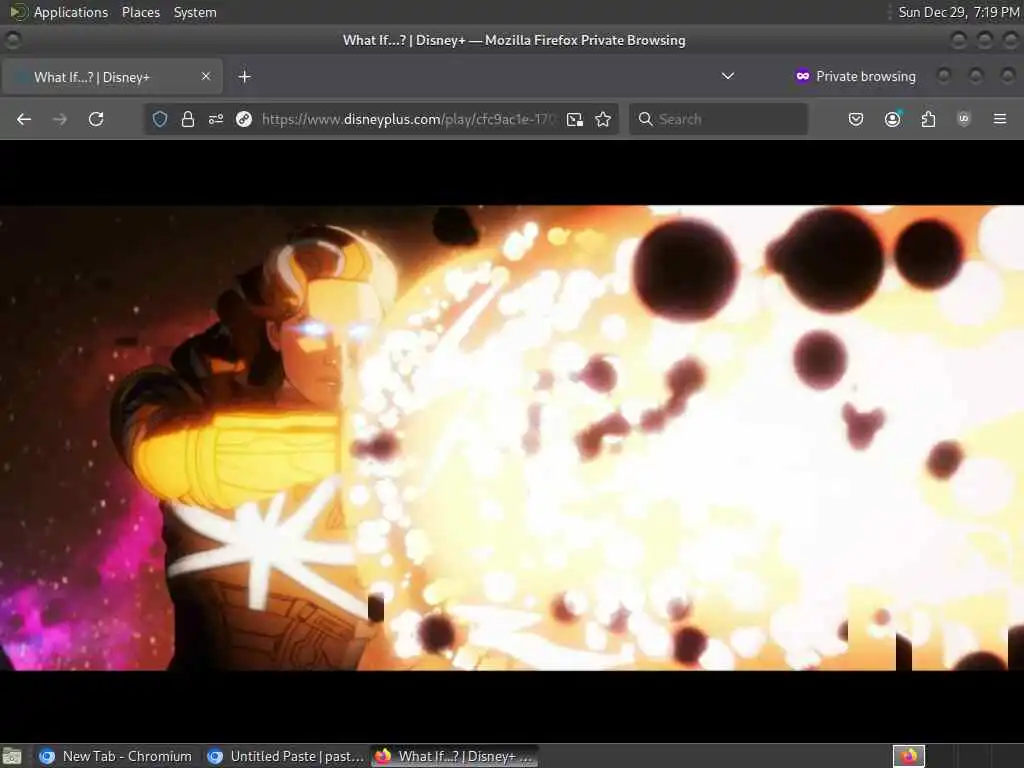This screenshot has width=1024, height=768.
Task: Click the Private browsing indicator
Action: point(856,76)
